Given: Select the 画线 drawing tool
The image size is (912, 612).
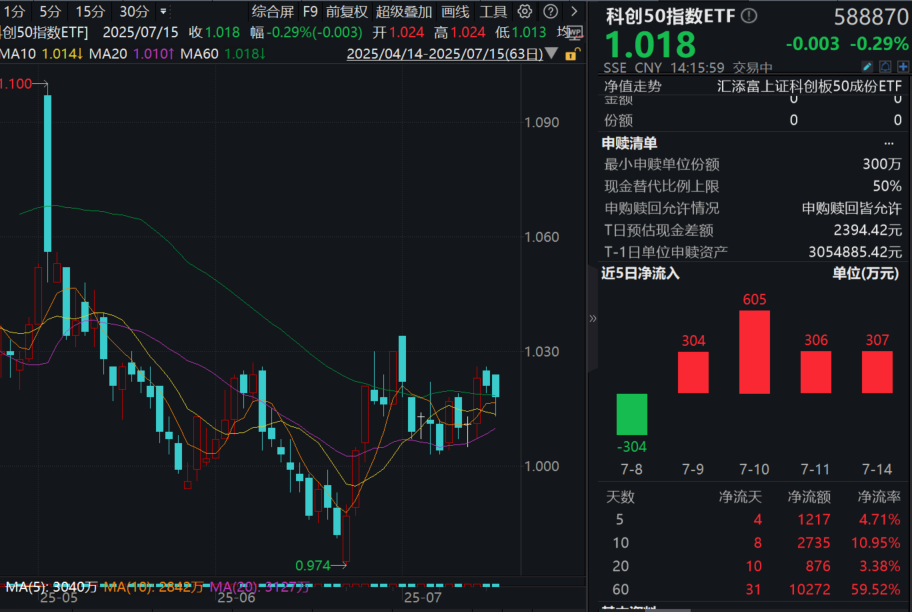Looking at the screenshot, I should pyautogui.click(x=455, y=11).
